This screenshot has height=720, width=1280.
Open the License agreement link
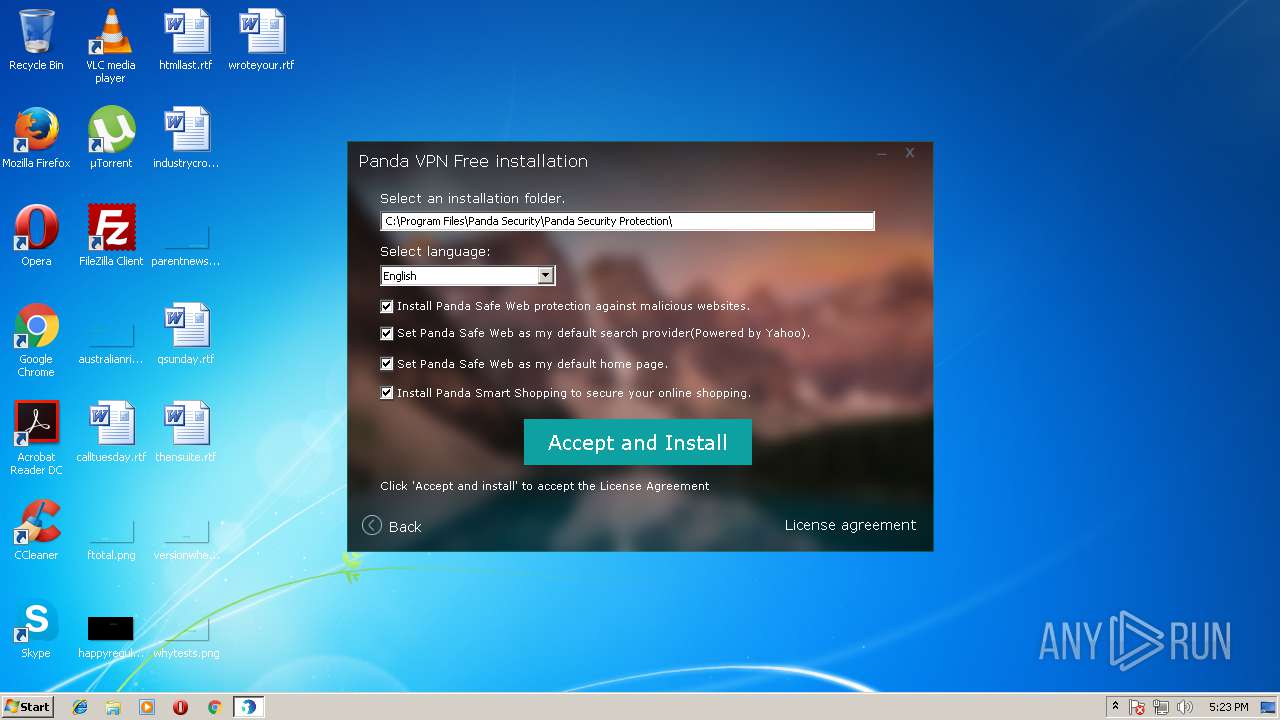click(x=850, y=525)
